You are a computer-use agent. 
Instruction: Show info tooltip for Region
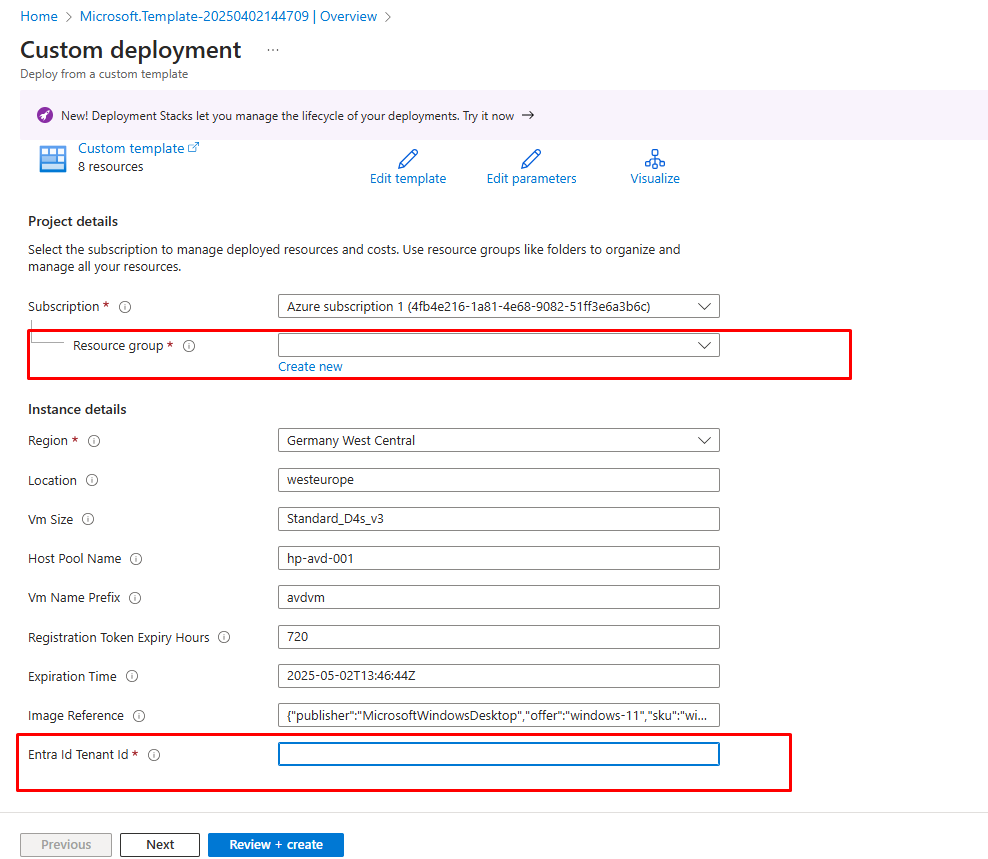94,441
